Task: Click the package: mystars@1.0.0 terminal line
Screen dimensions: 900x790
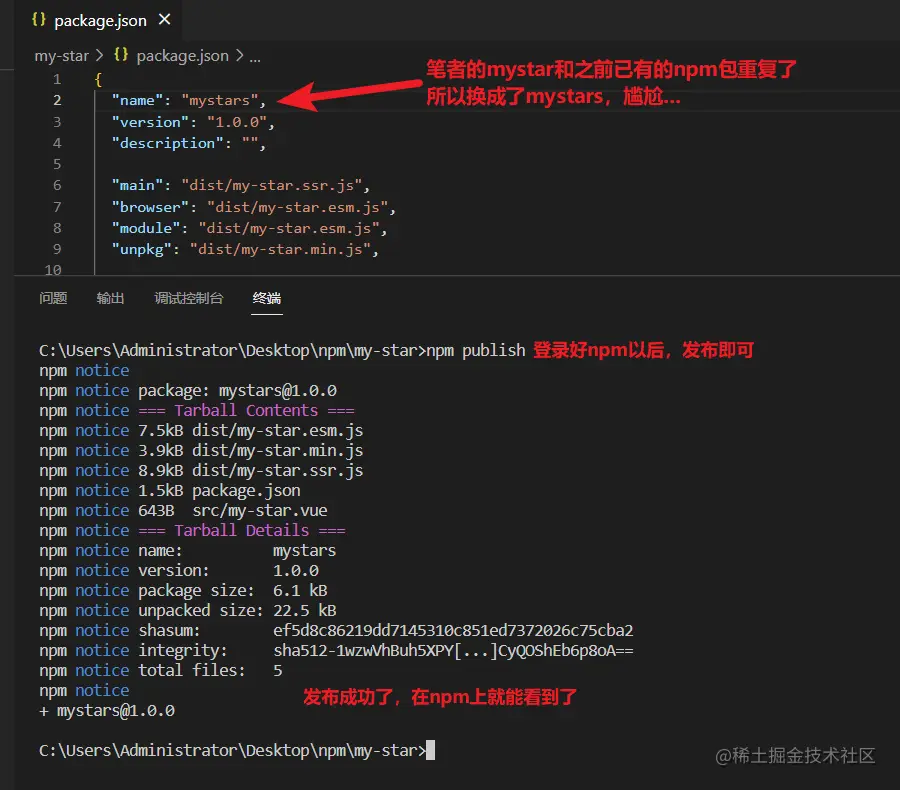Action: (x=188, y=390)
